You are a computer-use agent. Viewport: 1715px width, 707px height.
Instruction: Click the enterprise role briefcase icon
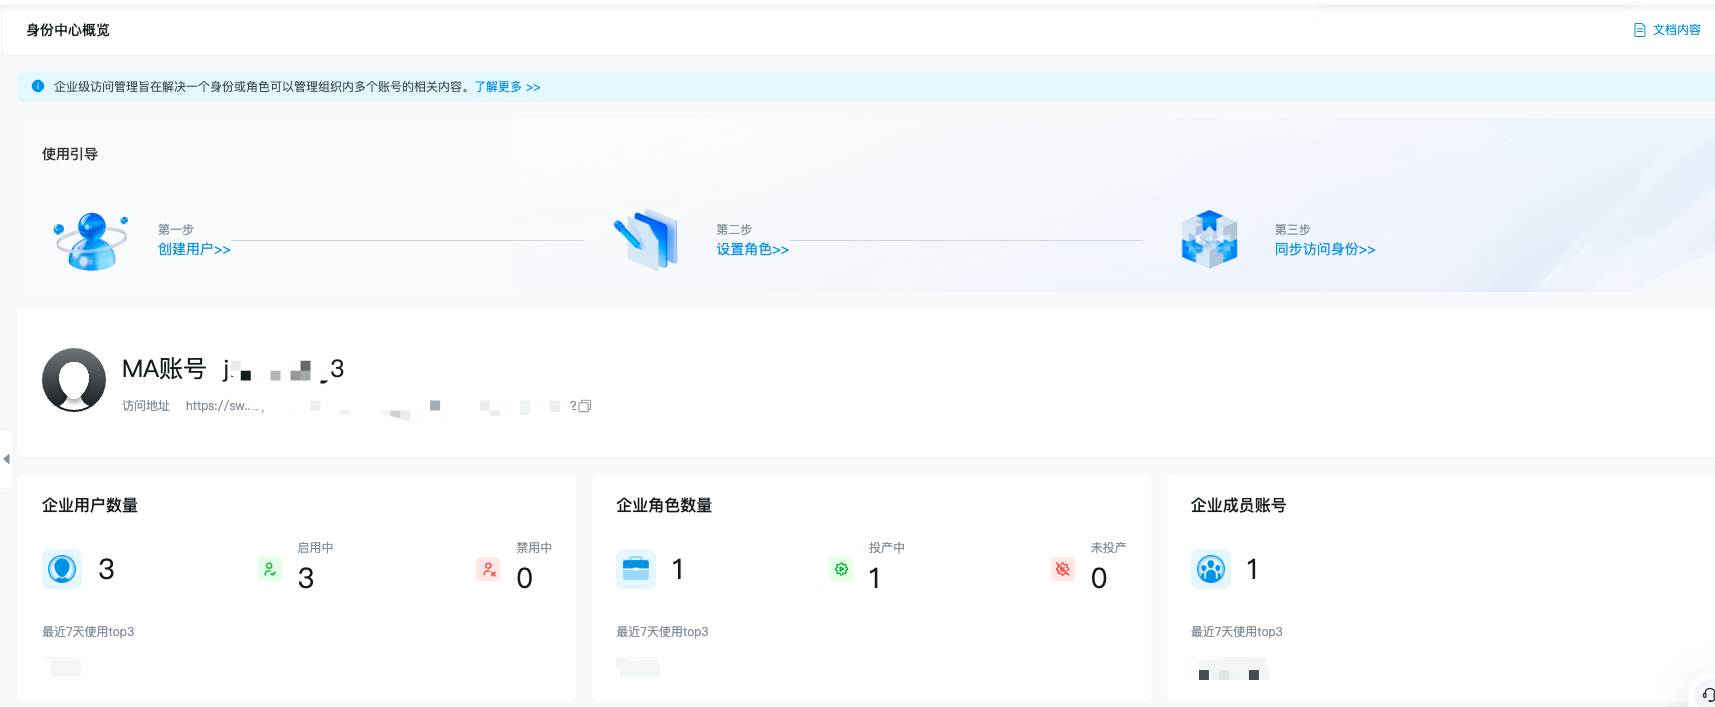tap(636, 569)
